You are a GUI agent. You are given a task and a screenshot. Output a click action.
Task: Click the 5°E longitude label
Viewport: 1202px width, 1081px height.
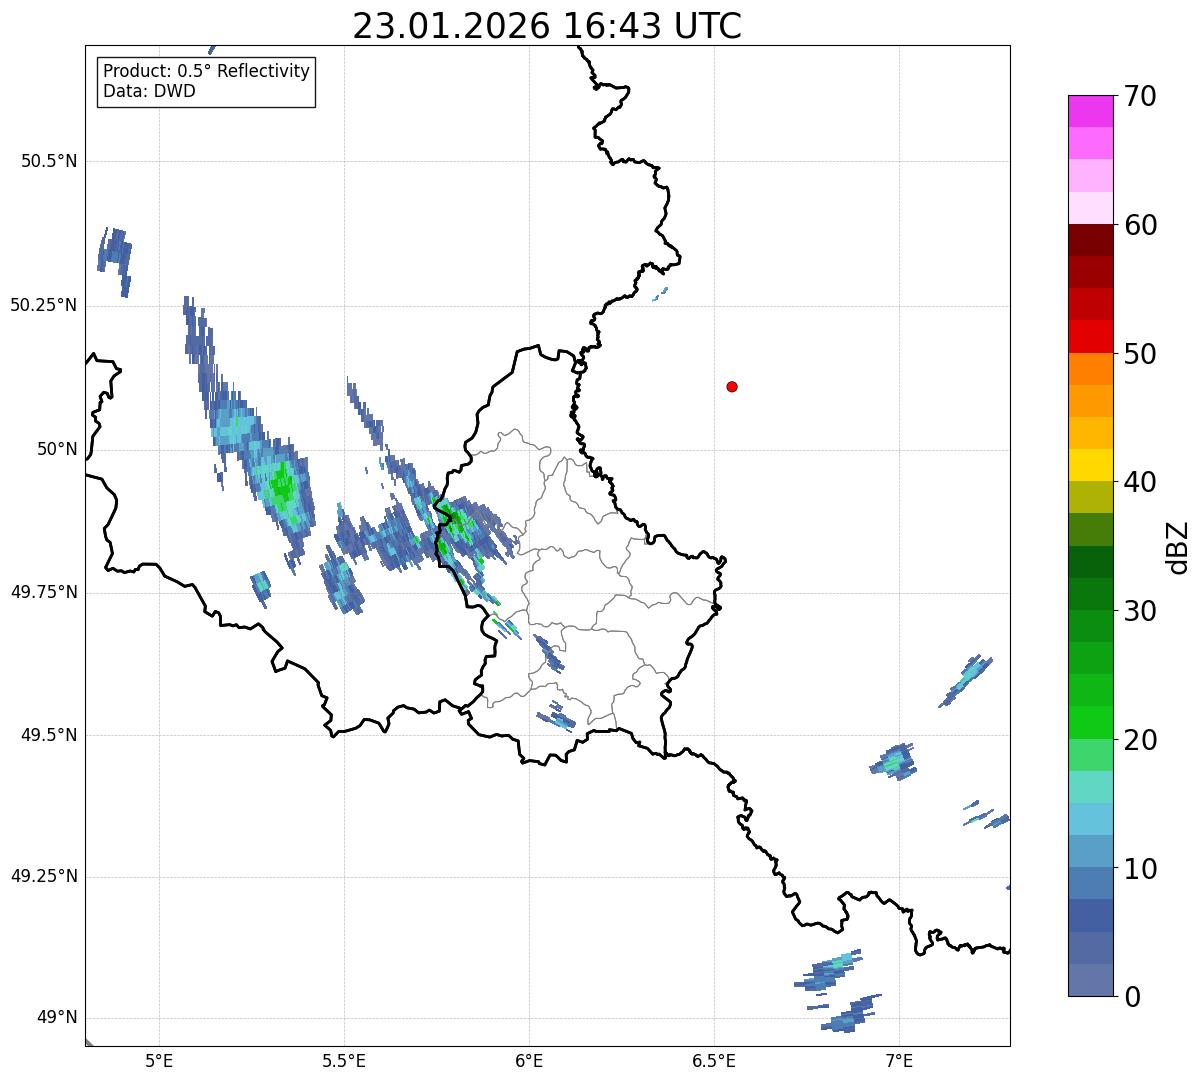(x=159, y=1060)
